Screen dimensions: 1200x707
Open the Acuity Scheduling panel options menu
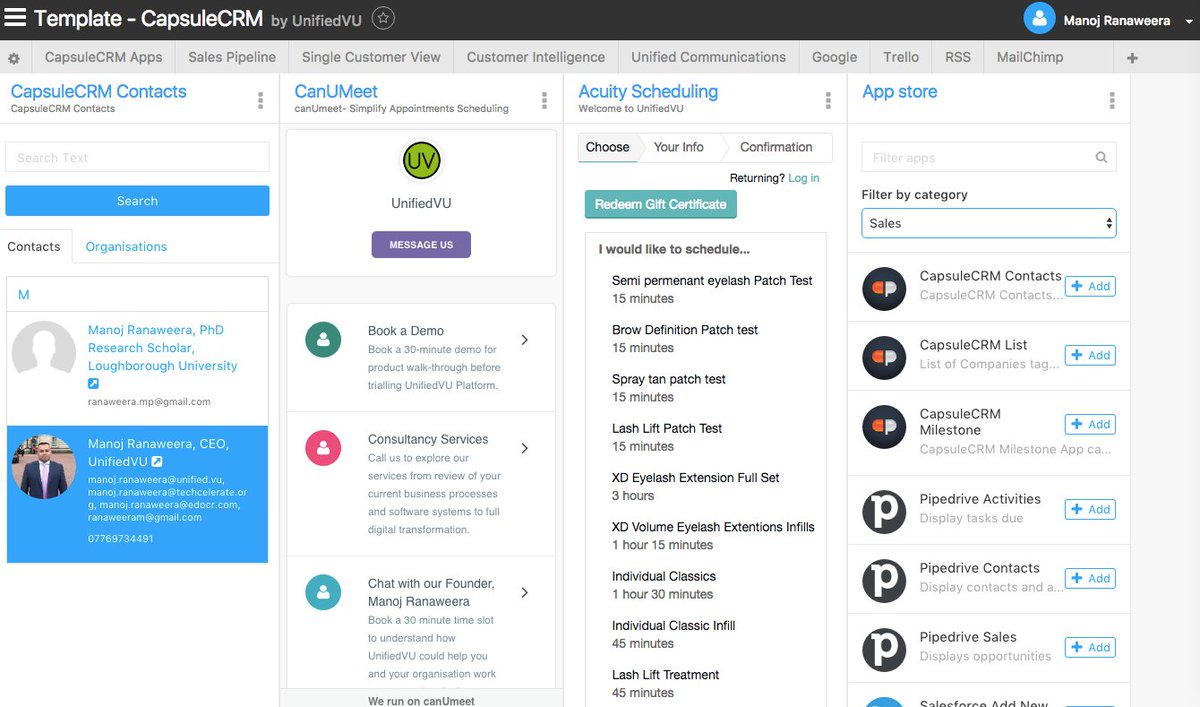(x=828, y=100)
